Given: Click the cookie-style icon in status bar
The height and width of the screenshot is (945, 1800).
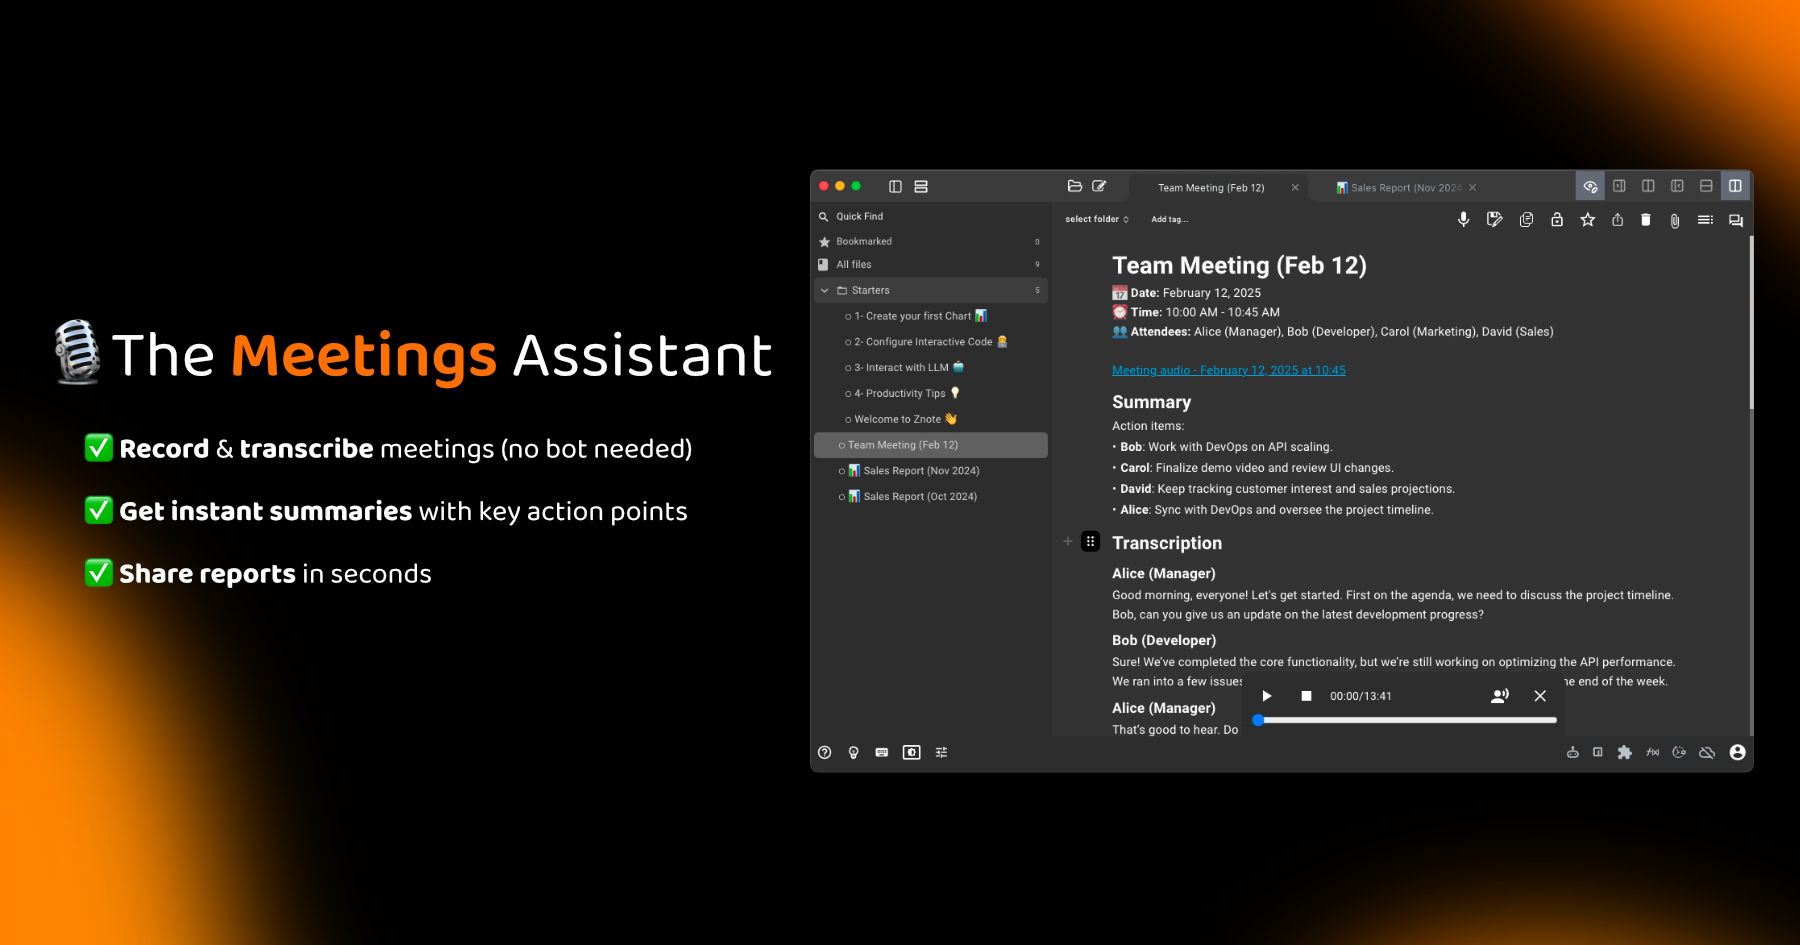Looking at the screenshot, I should click(x=1679, y=752).
